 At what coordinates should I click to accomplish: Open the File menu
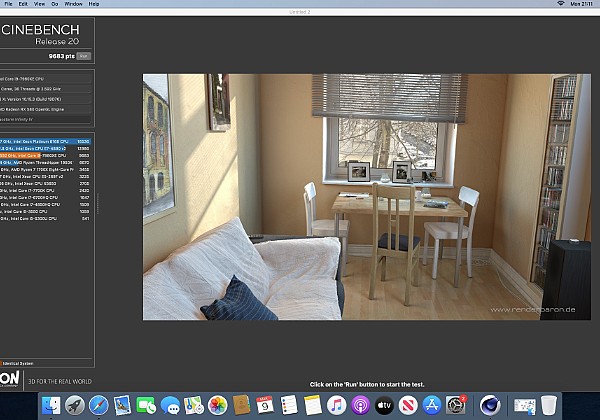coord(7,5)
